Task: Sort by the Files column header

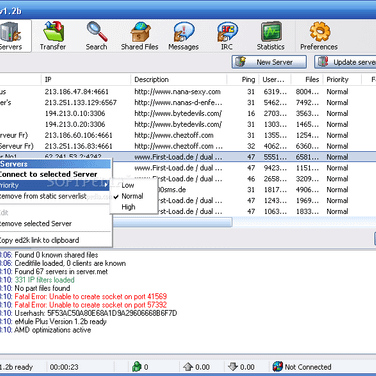Action: 307,79
